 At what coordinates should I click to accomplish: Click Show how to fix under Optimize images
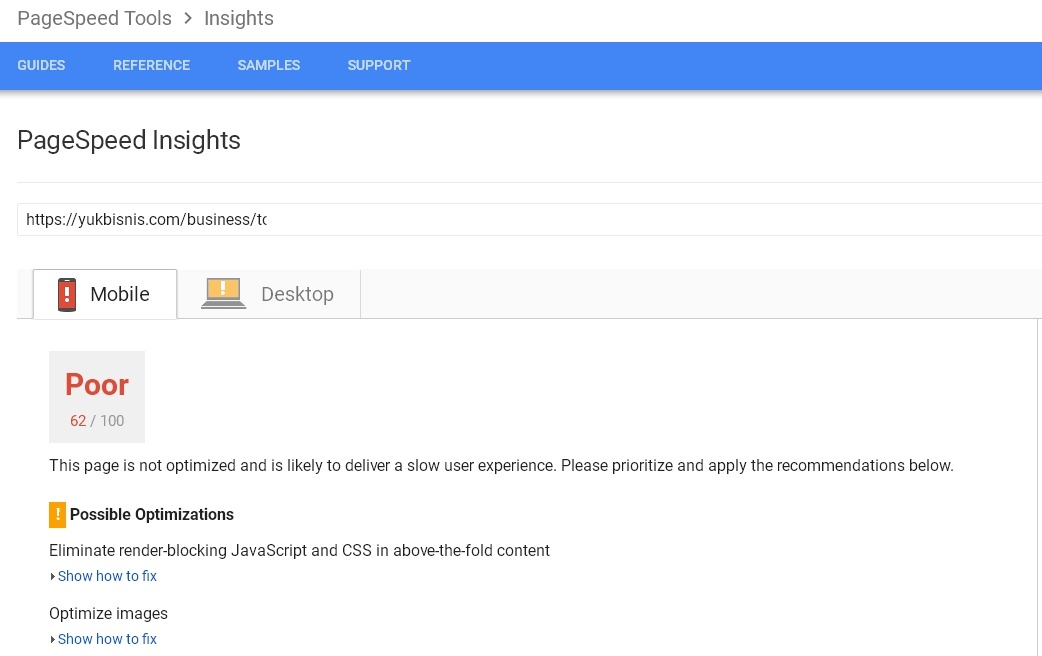click(x=107, y=639)
